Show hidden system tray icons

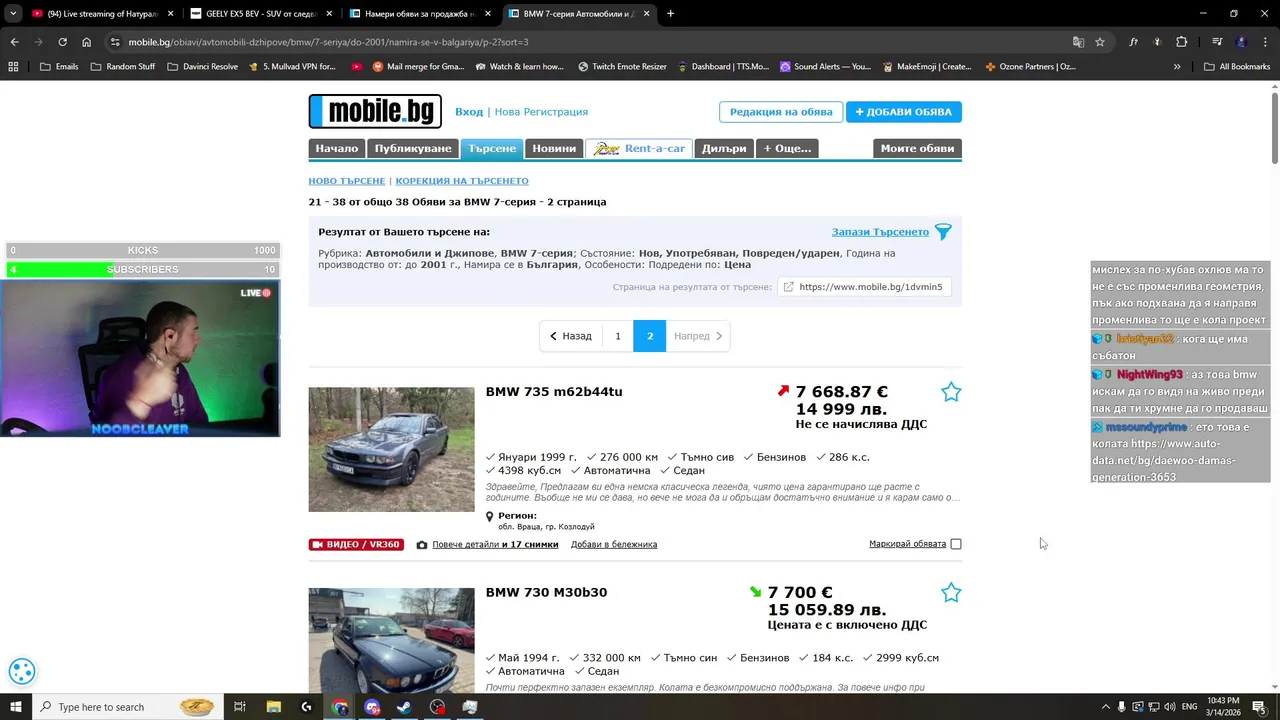point(1105,707)
